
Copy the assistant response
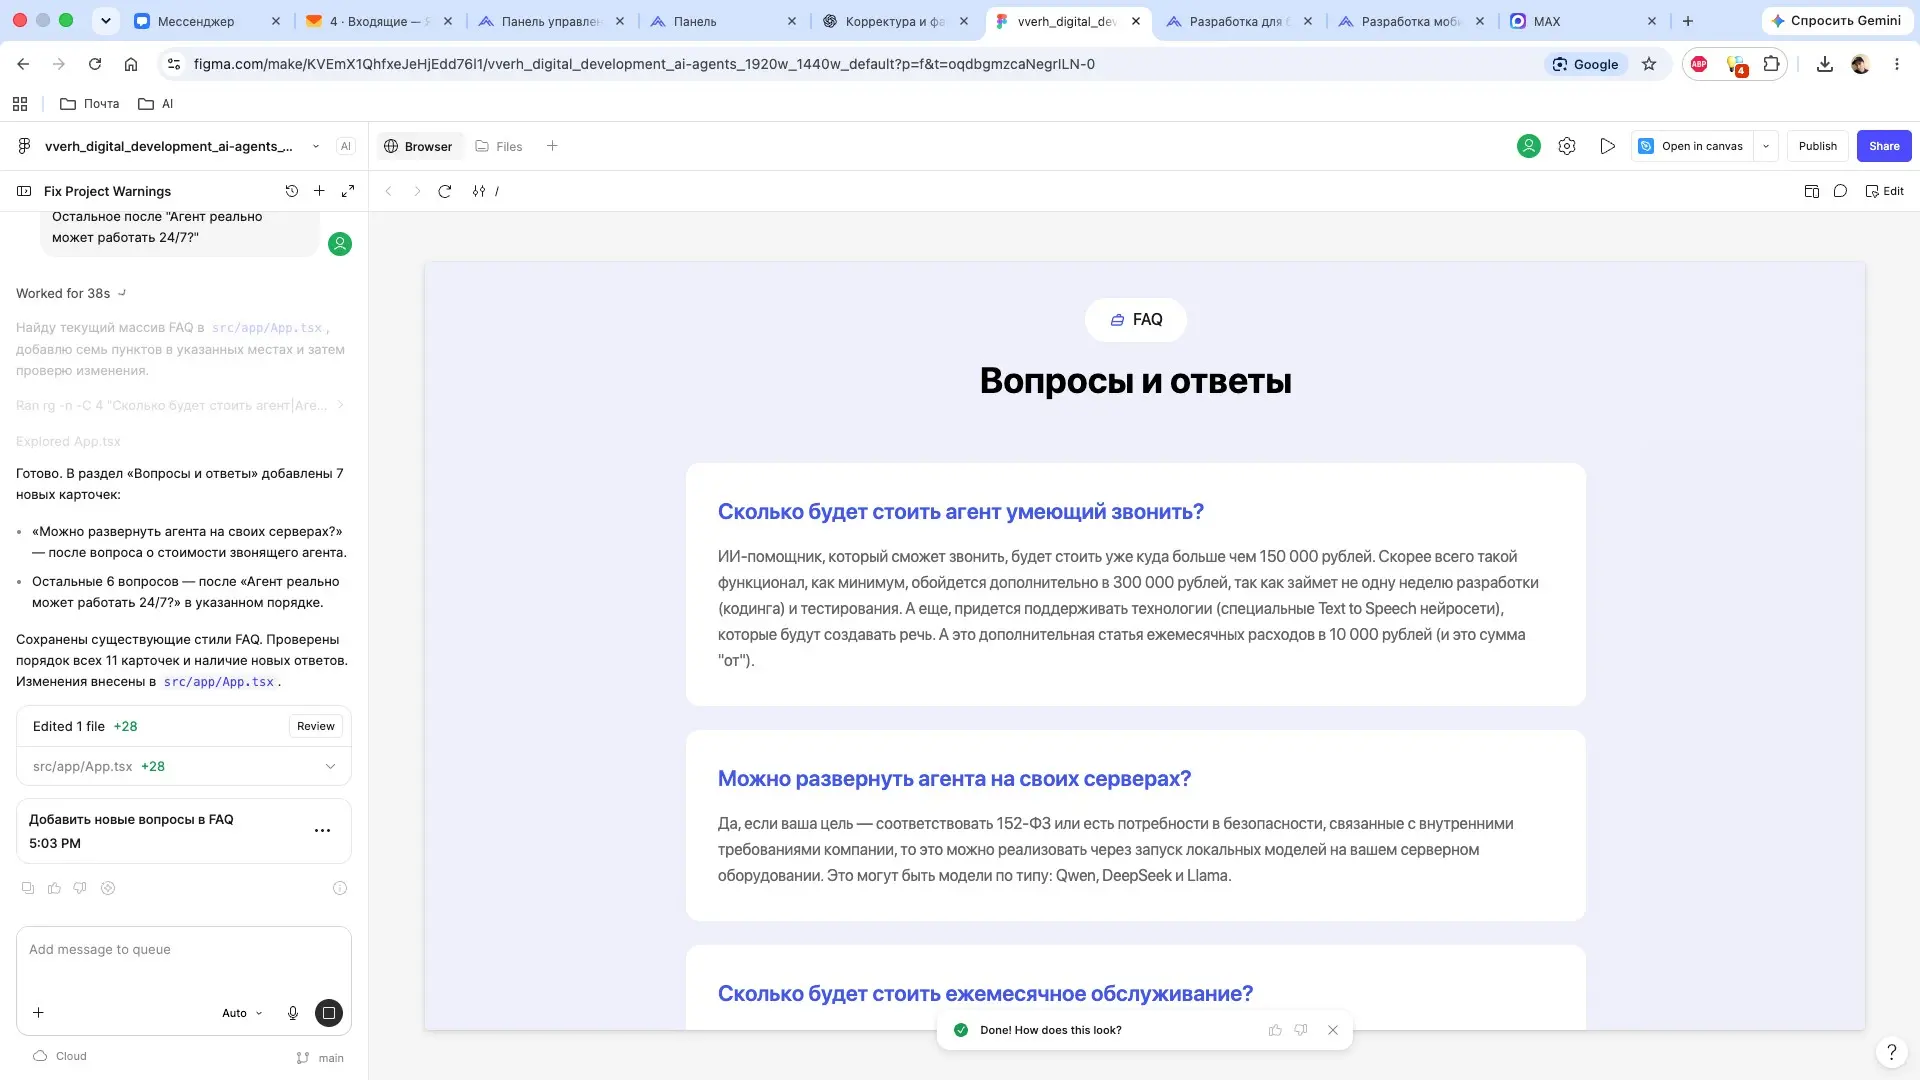[27, 888]
